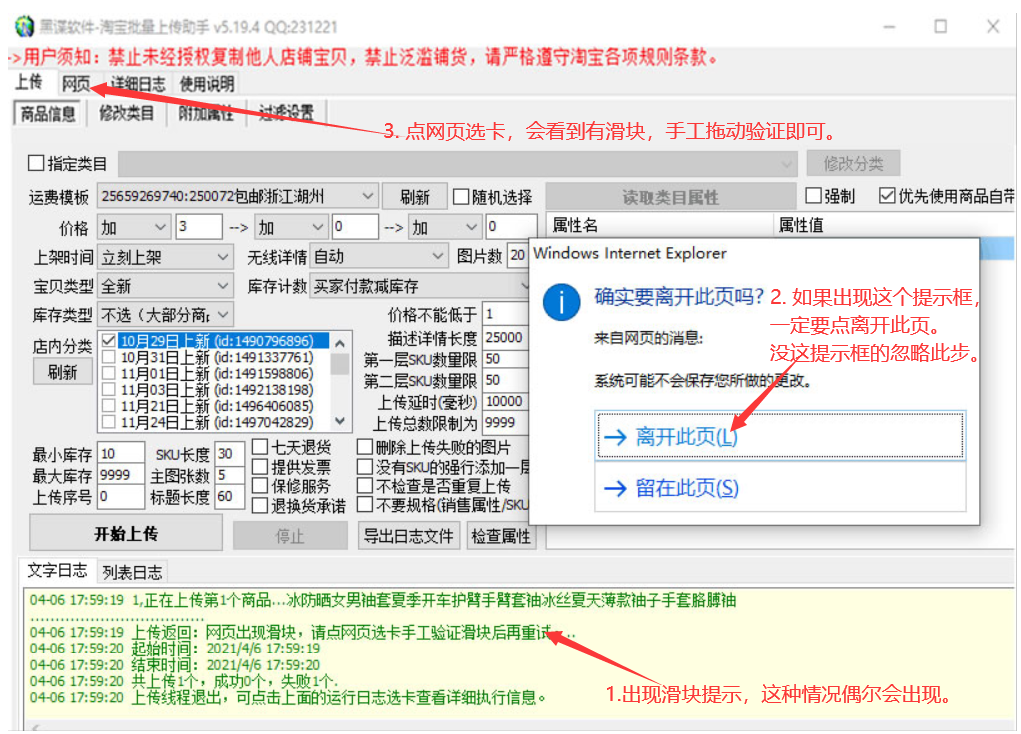This screenshot has height=734, width=1021.
Task: Choose 离开此页(L) in the dialog
Action: pos(780,435)
